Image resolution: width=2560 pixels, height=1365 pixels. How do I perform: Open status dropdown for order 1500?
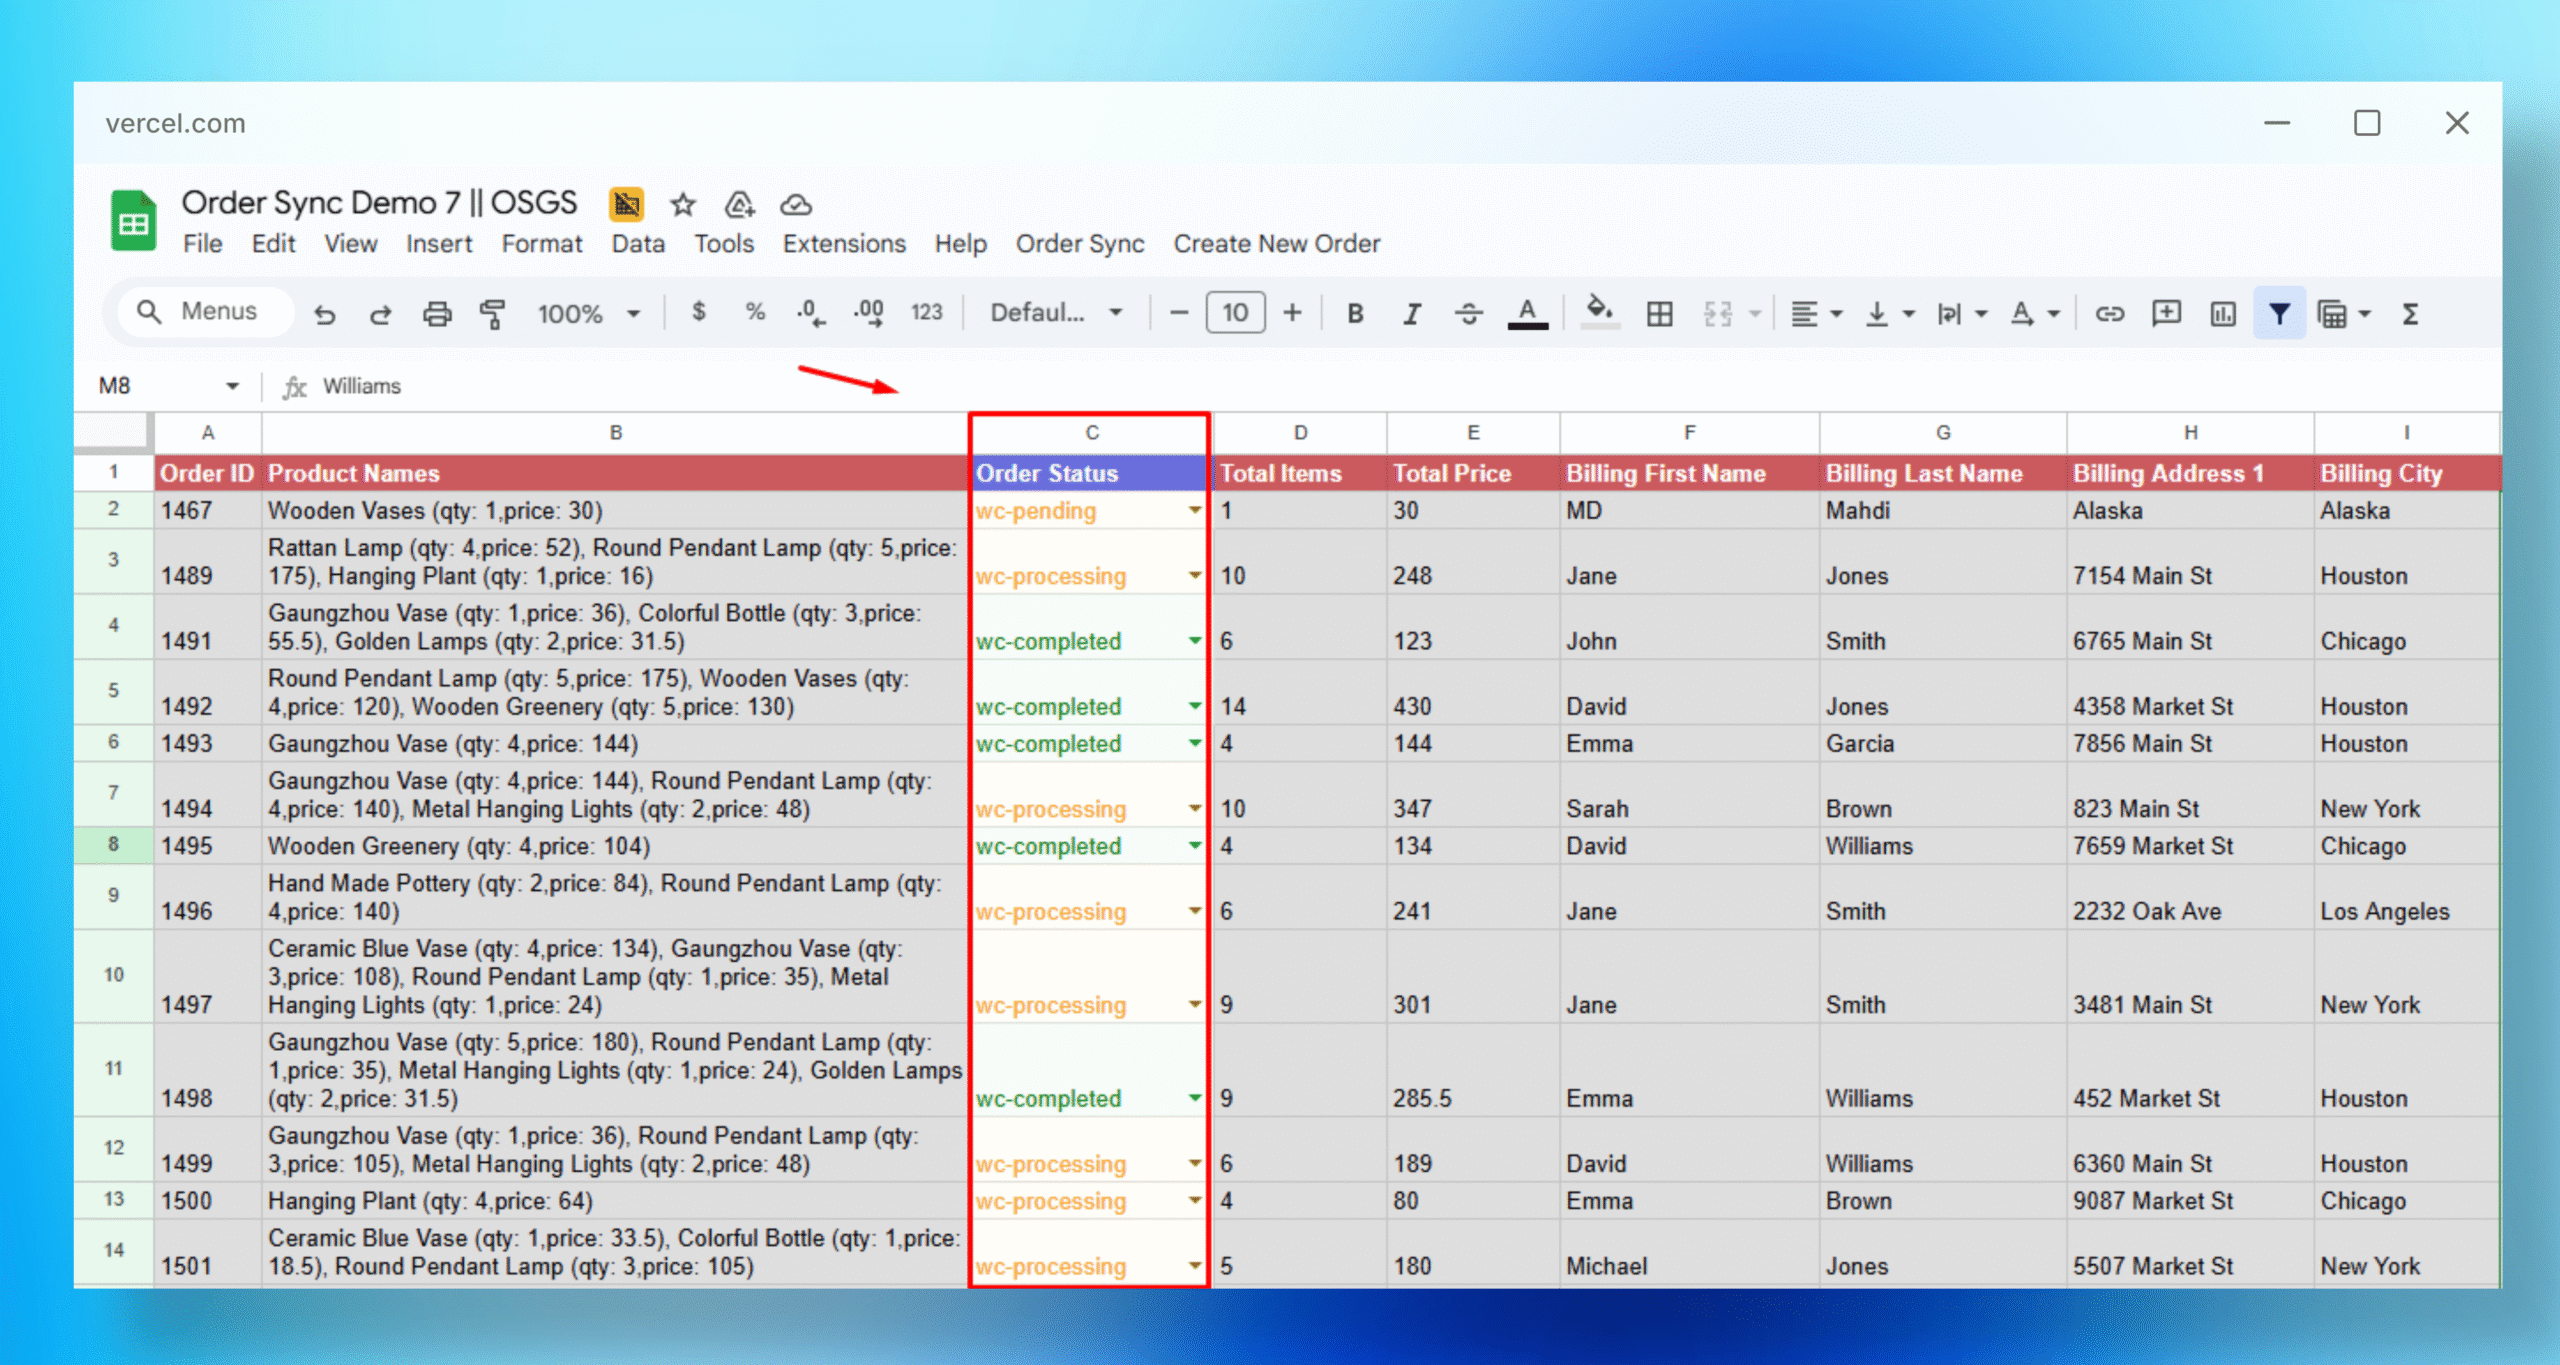[x=1195, y=1201]
